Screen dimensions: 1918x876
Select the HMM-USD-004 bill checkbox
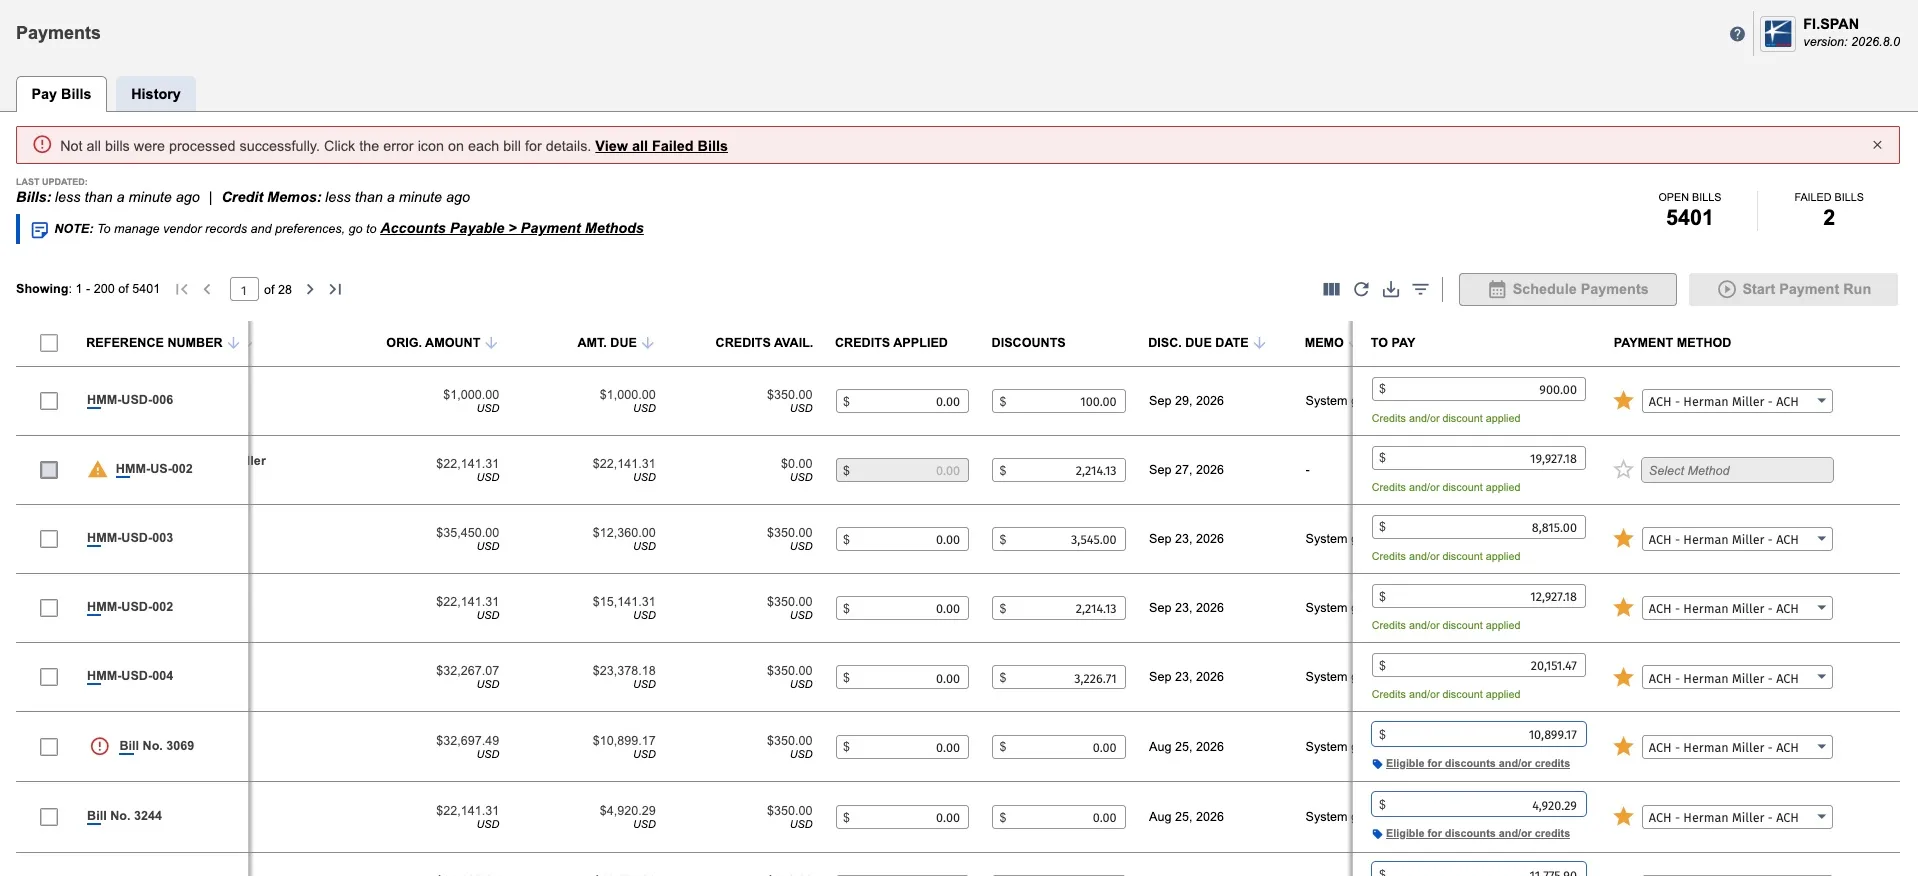[x=49, y=677]
